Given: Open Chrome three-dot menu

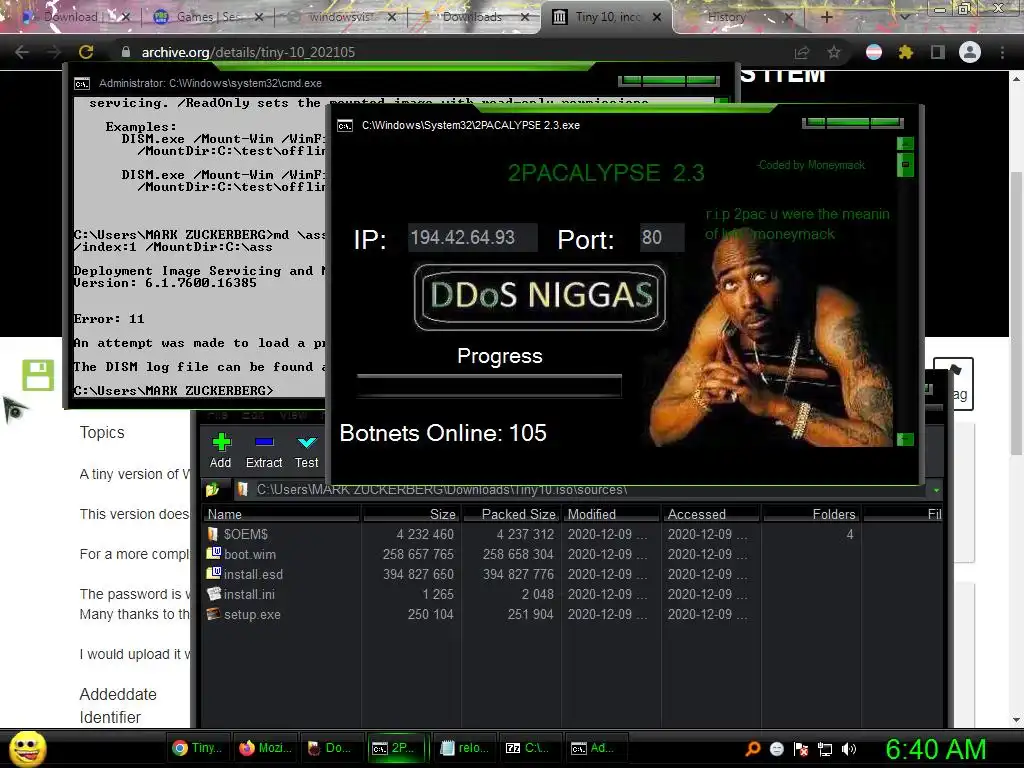Looking at the screenshot, I should (1002, 52).
